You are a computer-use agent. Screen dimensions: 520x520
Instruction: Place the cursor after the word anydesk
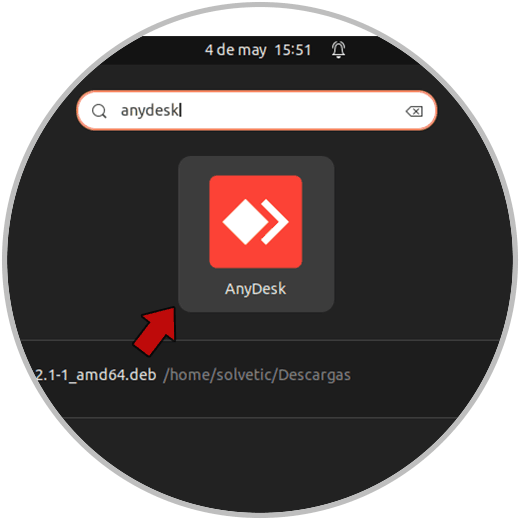pyautogui.click(x=180, y=110)
